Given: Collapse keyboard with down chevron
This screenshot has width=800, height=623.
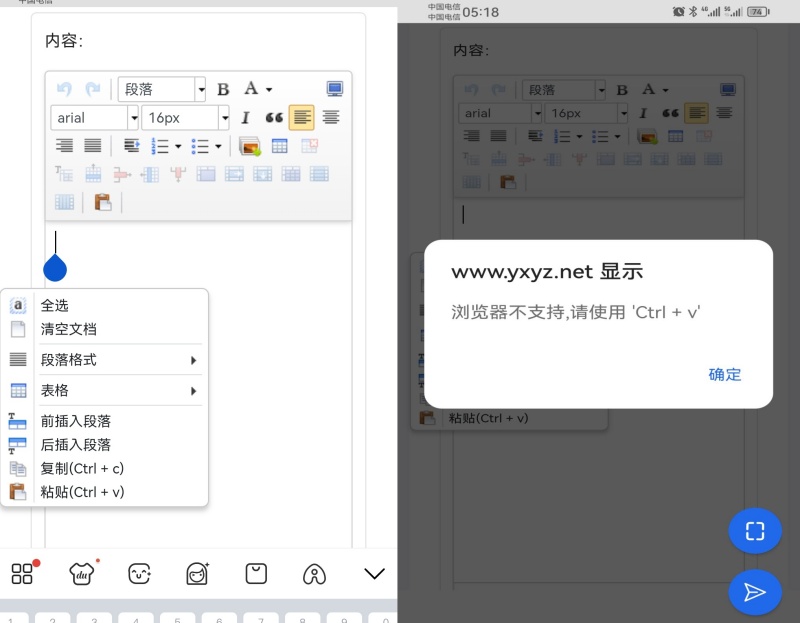Looking at the screenshot, I should pos(374,574).
